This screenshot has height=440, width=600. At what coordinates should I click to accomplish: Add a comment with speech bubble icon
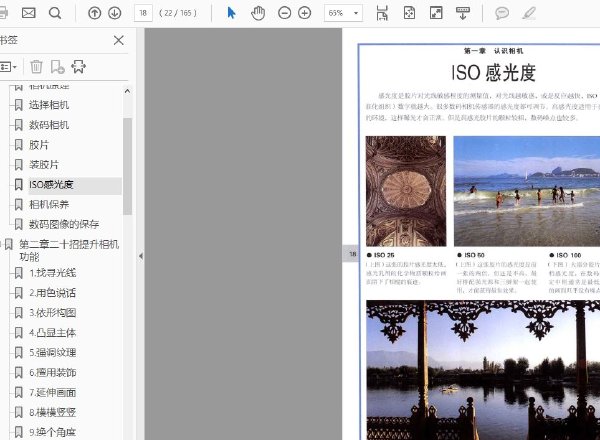click(x=502, y=13)
